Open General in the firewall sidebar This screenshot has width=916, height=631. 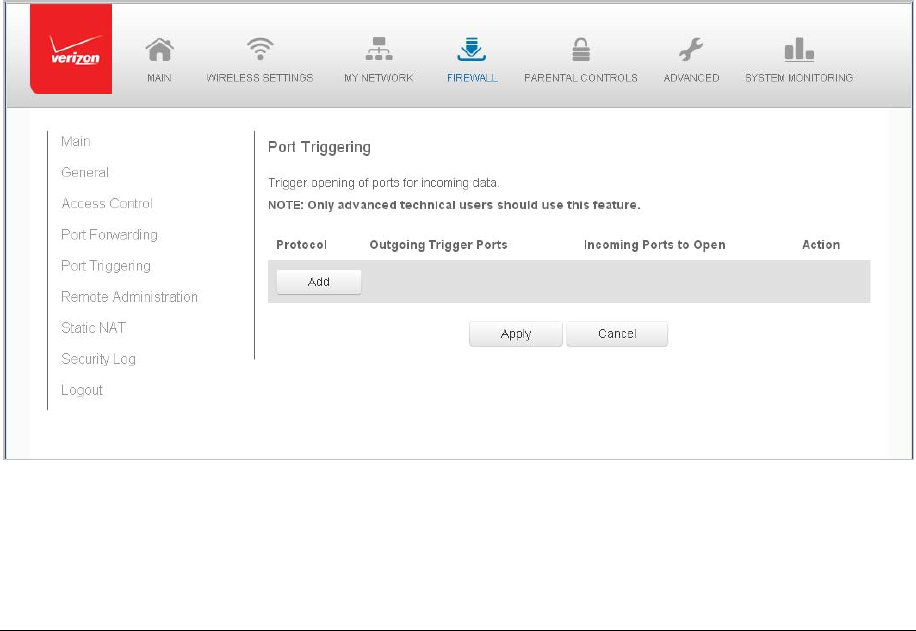[85, 172]
